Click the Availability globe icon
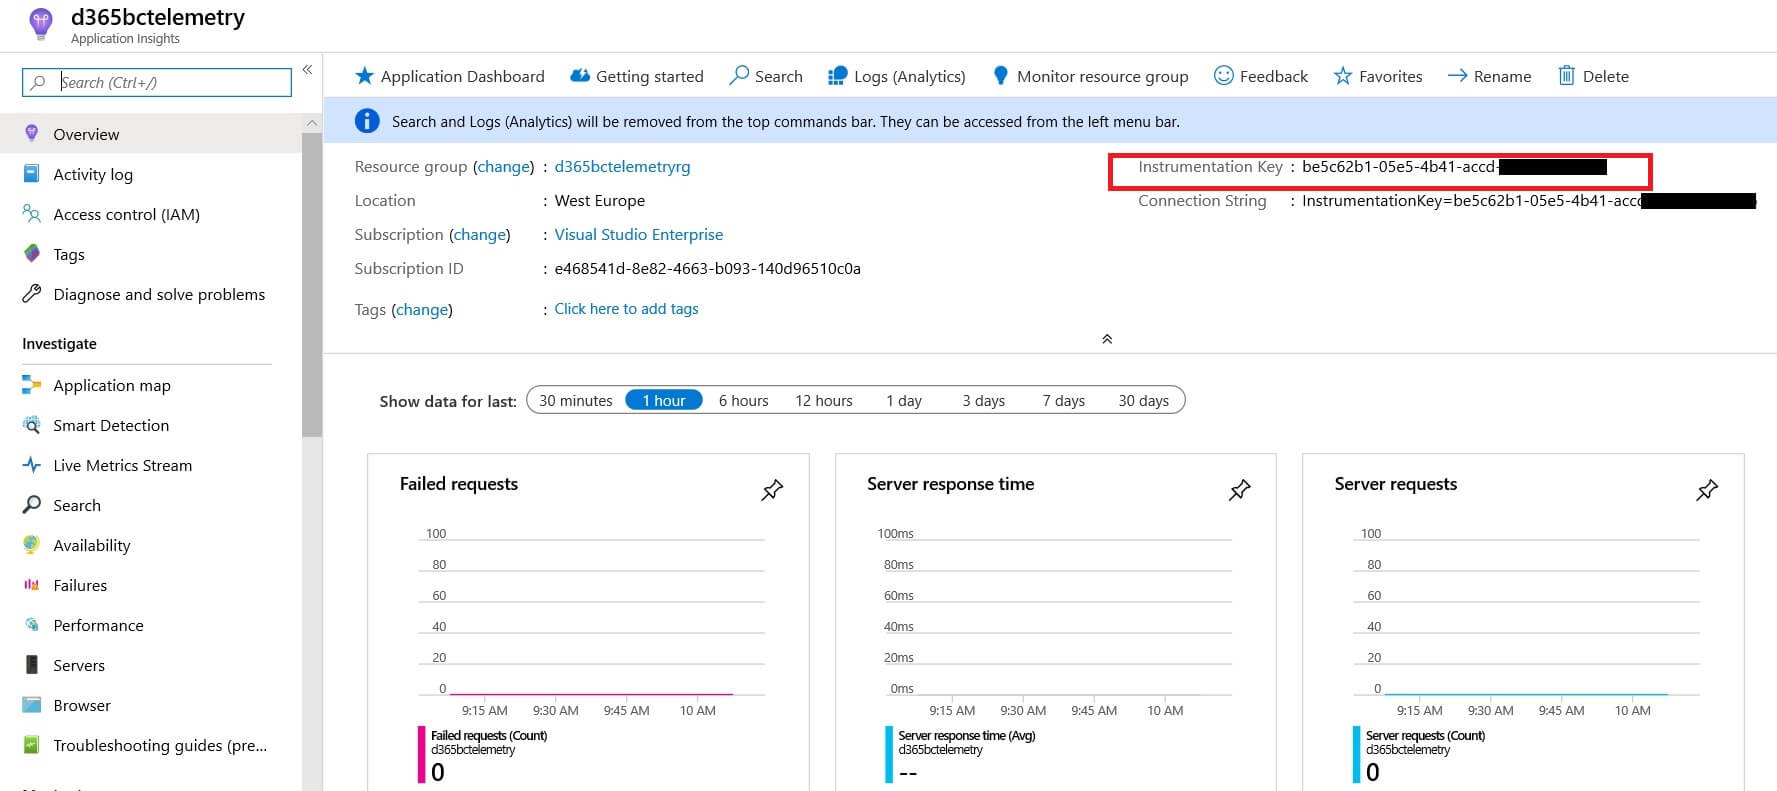This screenshot has width=1777, height=791. (32, 545)
